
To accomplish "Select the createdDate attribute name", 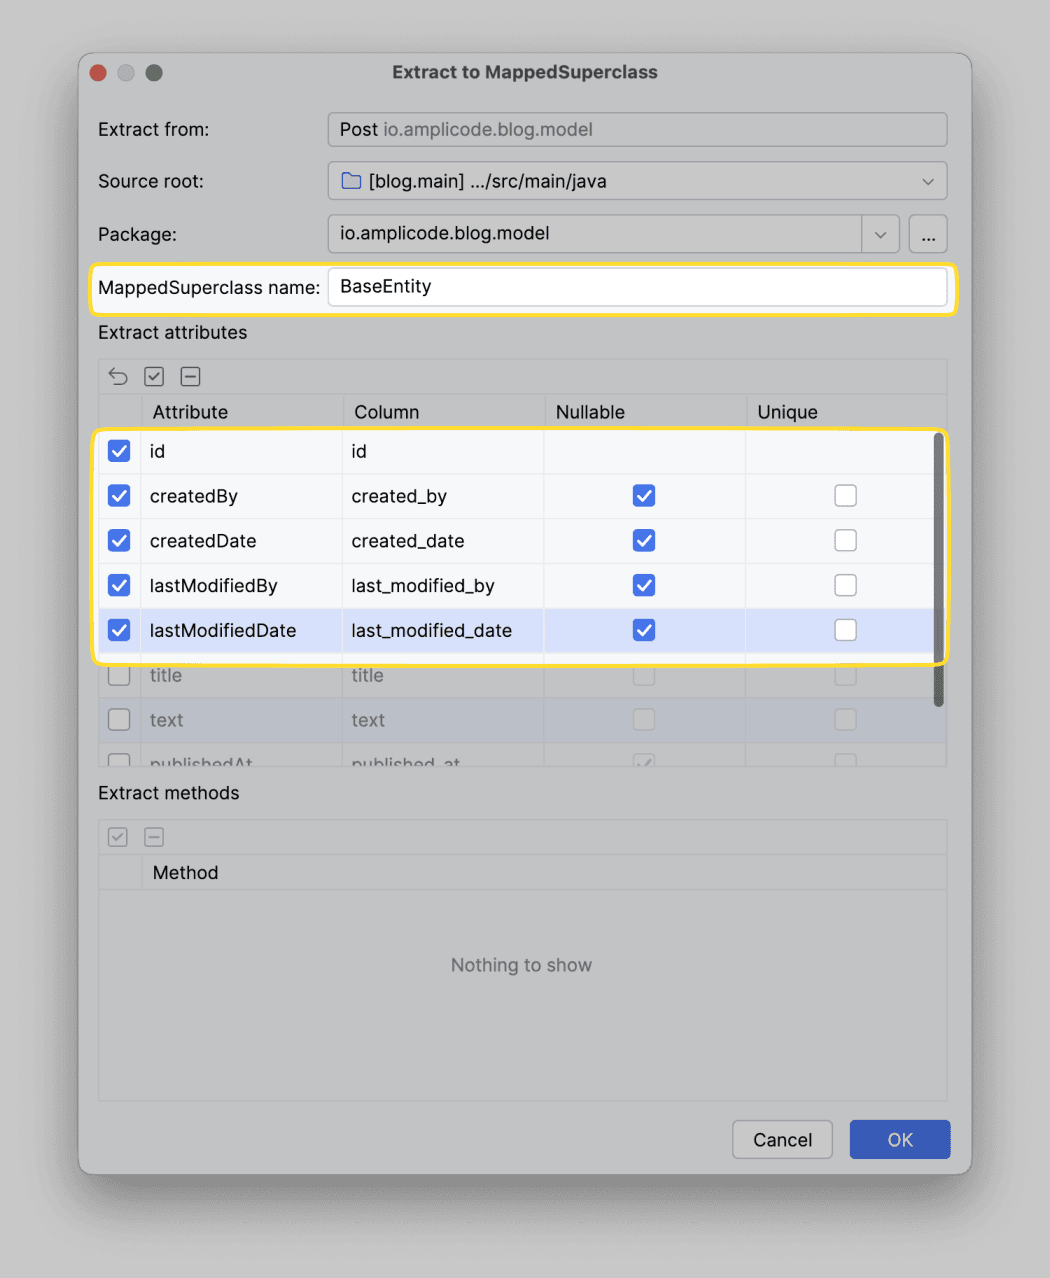I will point(203,541).
